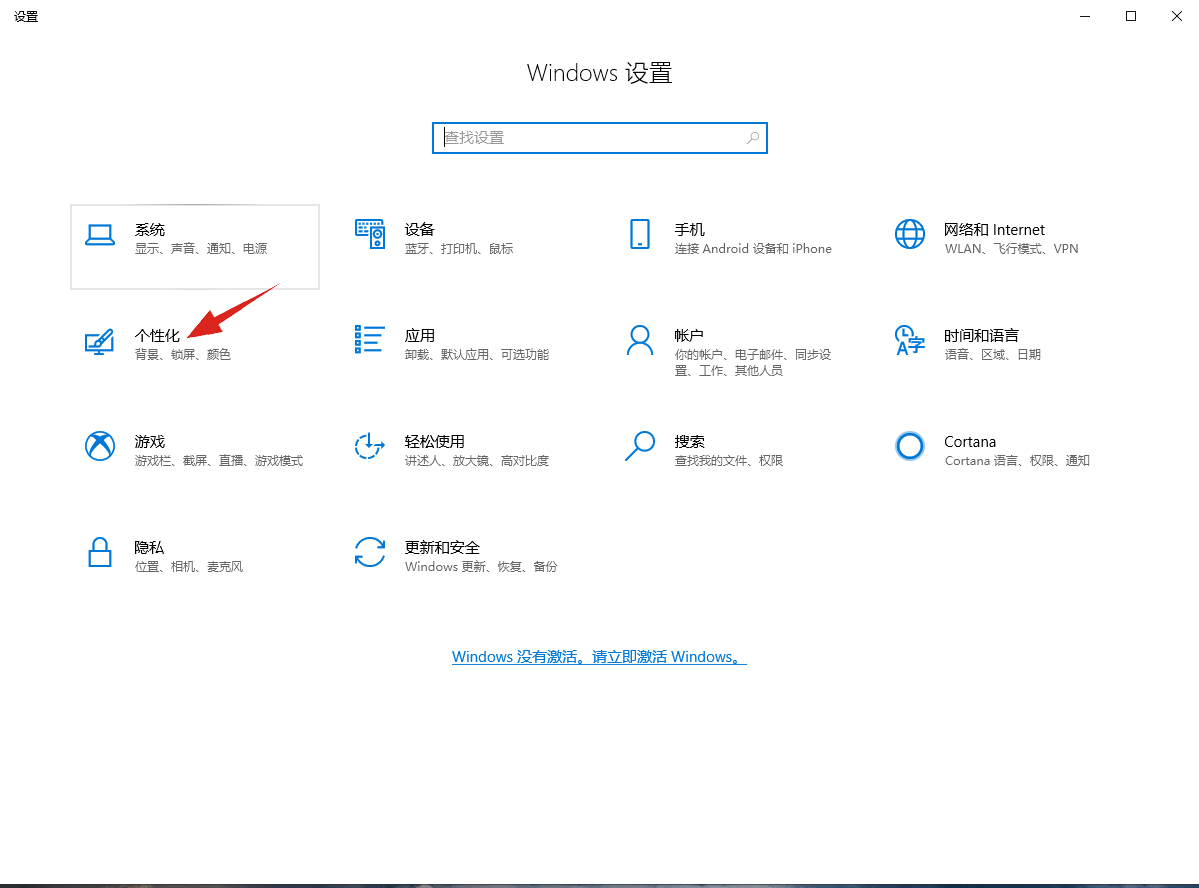Open the Windows activation link
The height and width of the screenshot is (888, 1199).
(x=600, y=657)
